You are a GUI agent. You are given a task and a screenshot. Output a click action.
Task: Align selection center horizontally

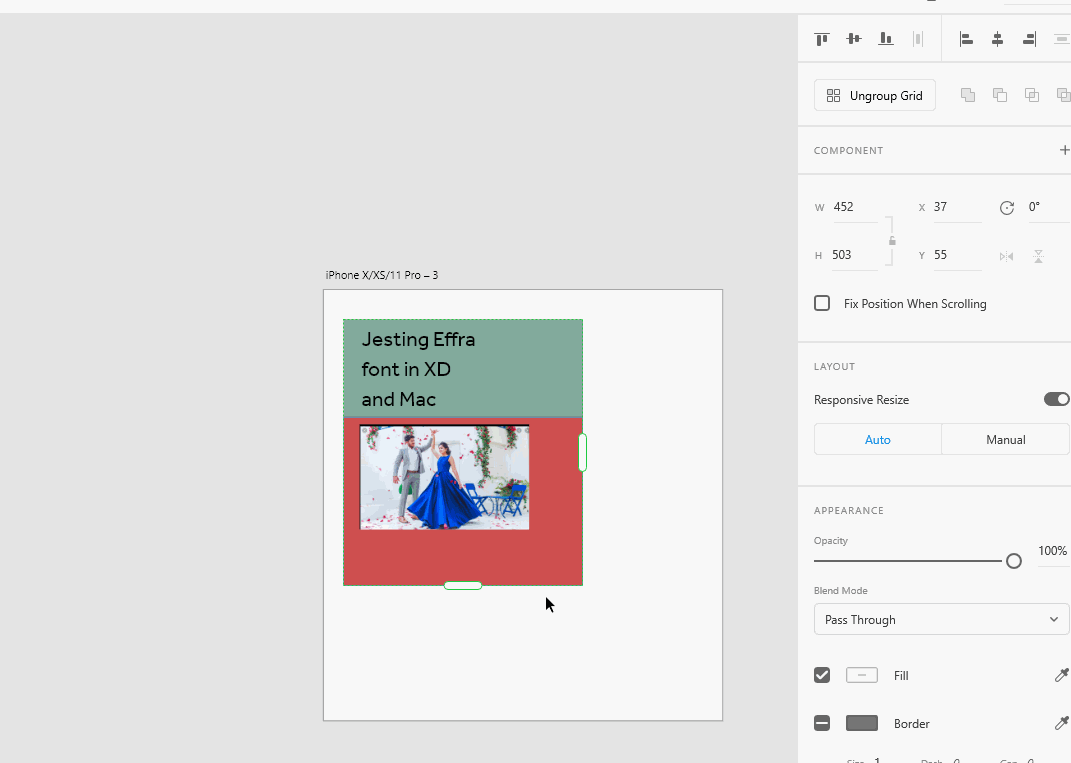[998, 39]
